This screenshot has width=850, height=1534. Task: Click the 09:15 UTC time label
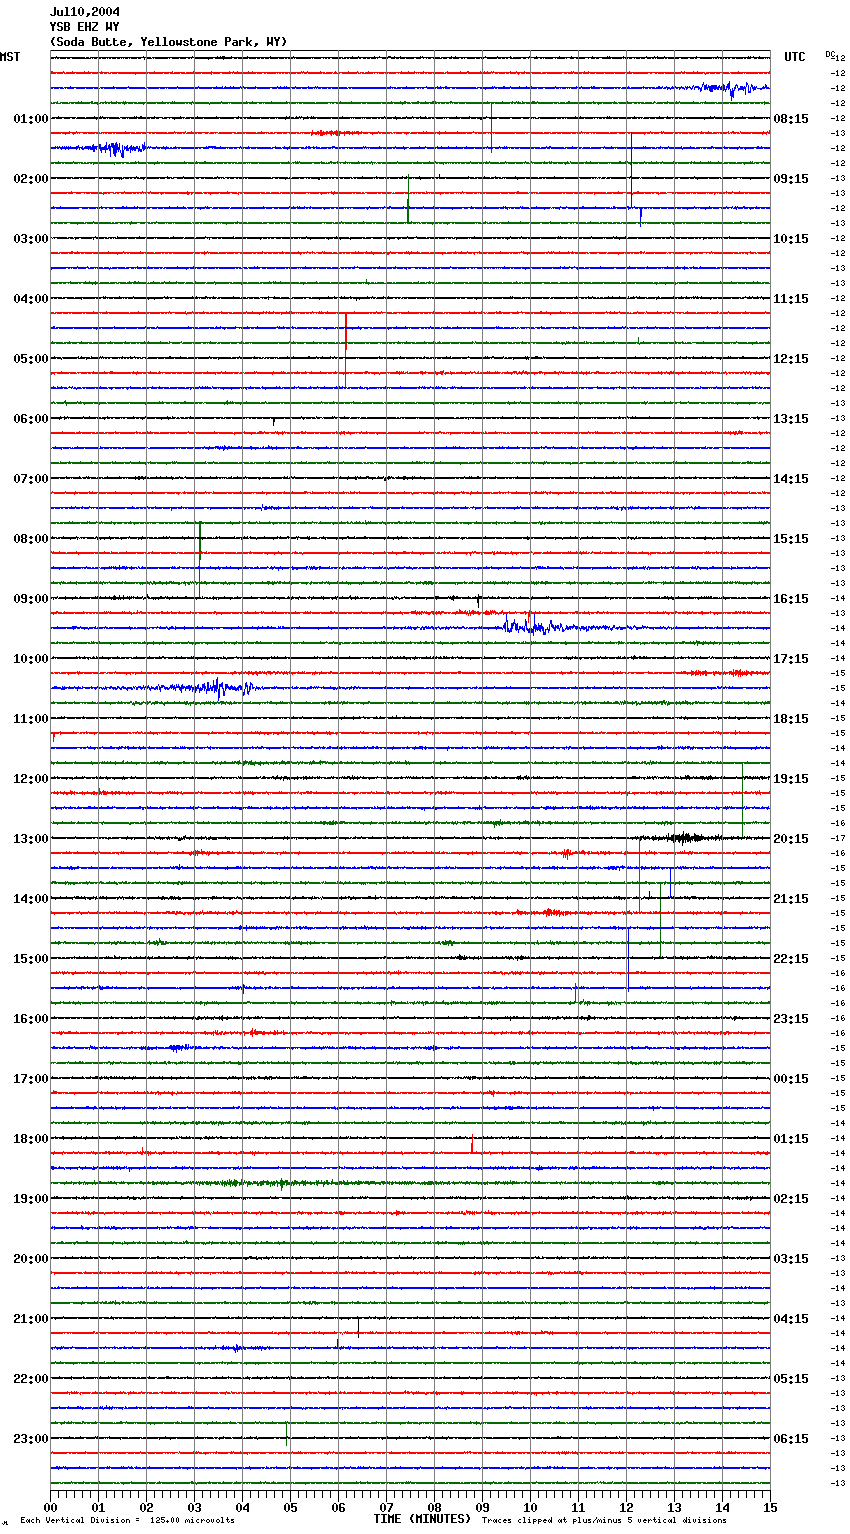point(791,179)
